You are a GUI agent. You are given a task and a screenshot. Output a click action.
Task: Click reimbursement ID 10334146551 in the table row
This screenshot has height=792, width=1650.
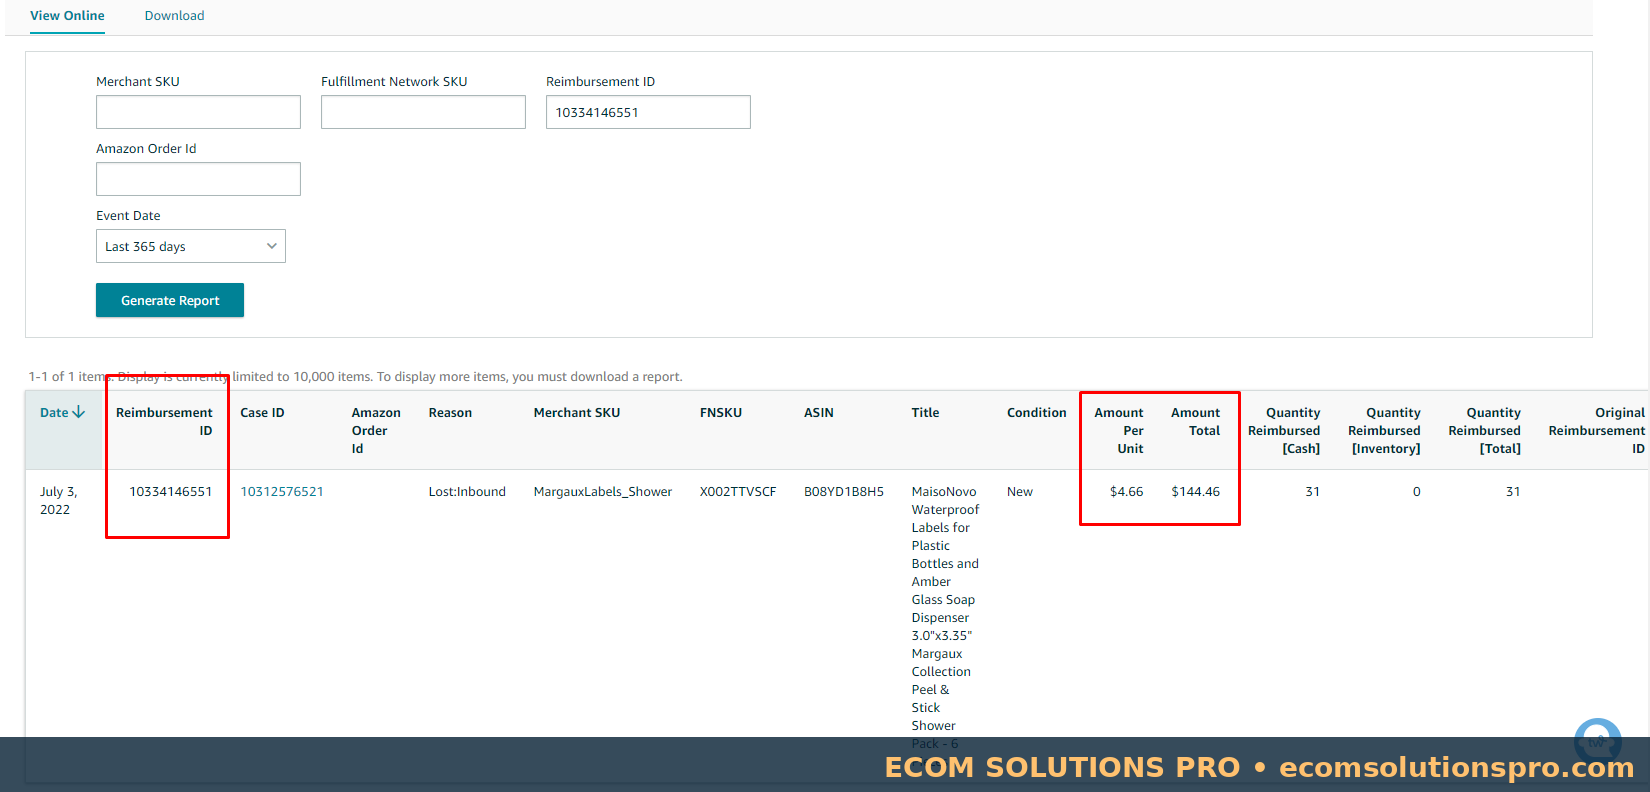point(171,491)
